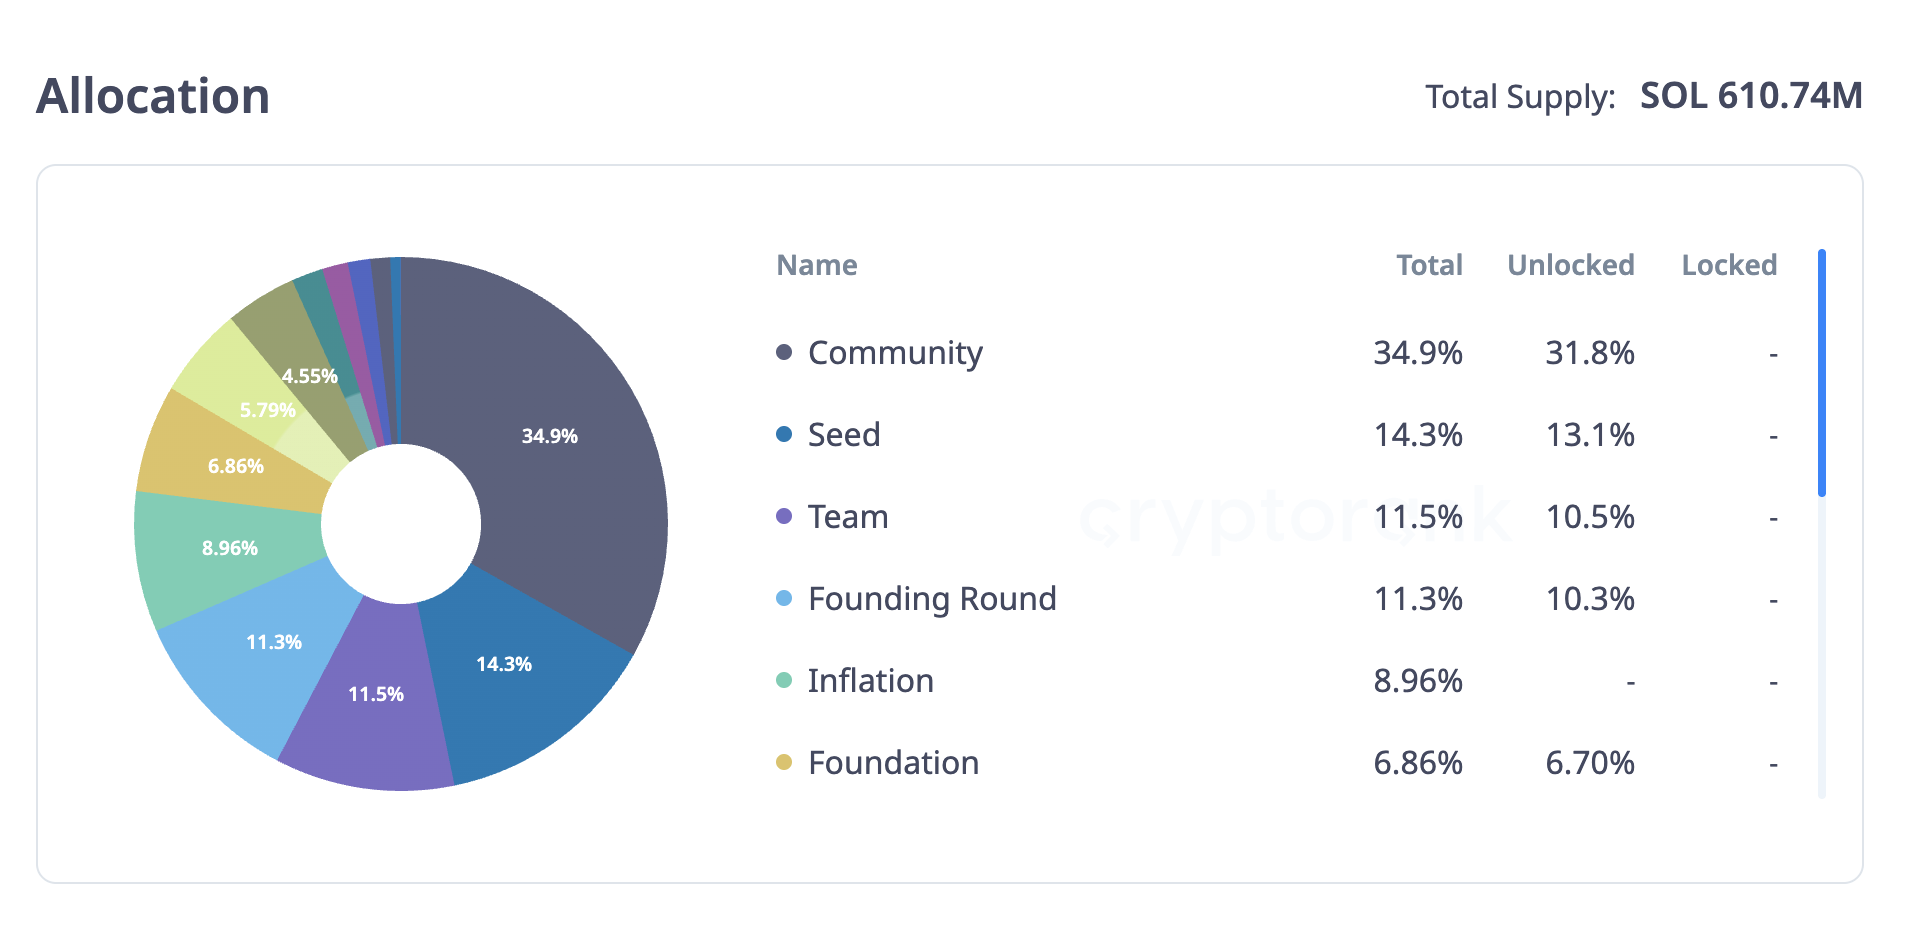1912x944 pixels.
Task: Sort by the Name column header
Action: pyautogui.click(x=816, y=265)
